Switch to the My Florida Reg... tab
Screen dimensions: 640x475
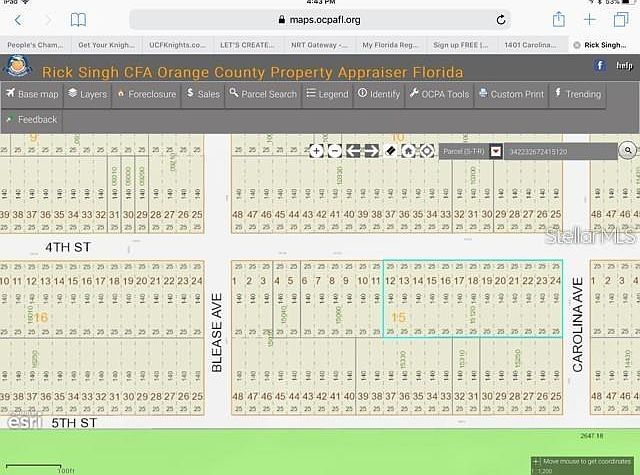click(x=390, y=45)
